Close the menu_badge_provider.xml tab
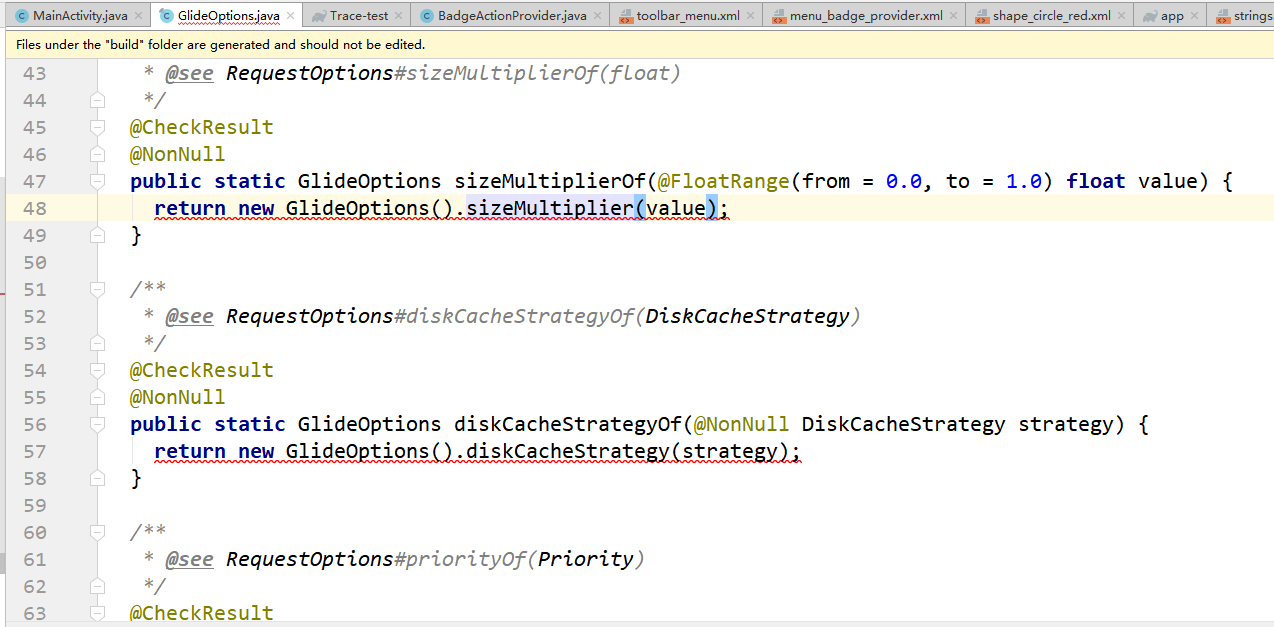Viewport: 1274px width, 627px height. (x=954, y=16)
